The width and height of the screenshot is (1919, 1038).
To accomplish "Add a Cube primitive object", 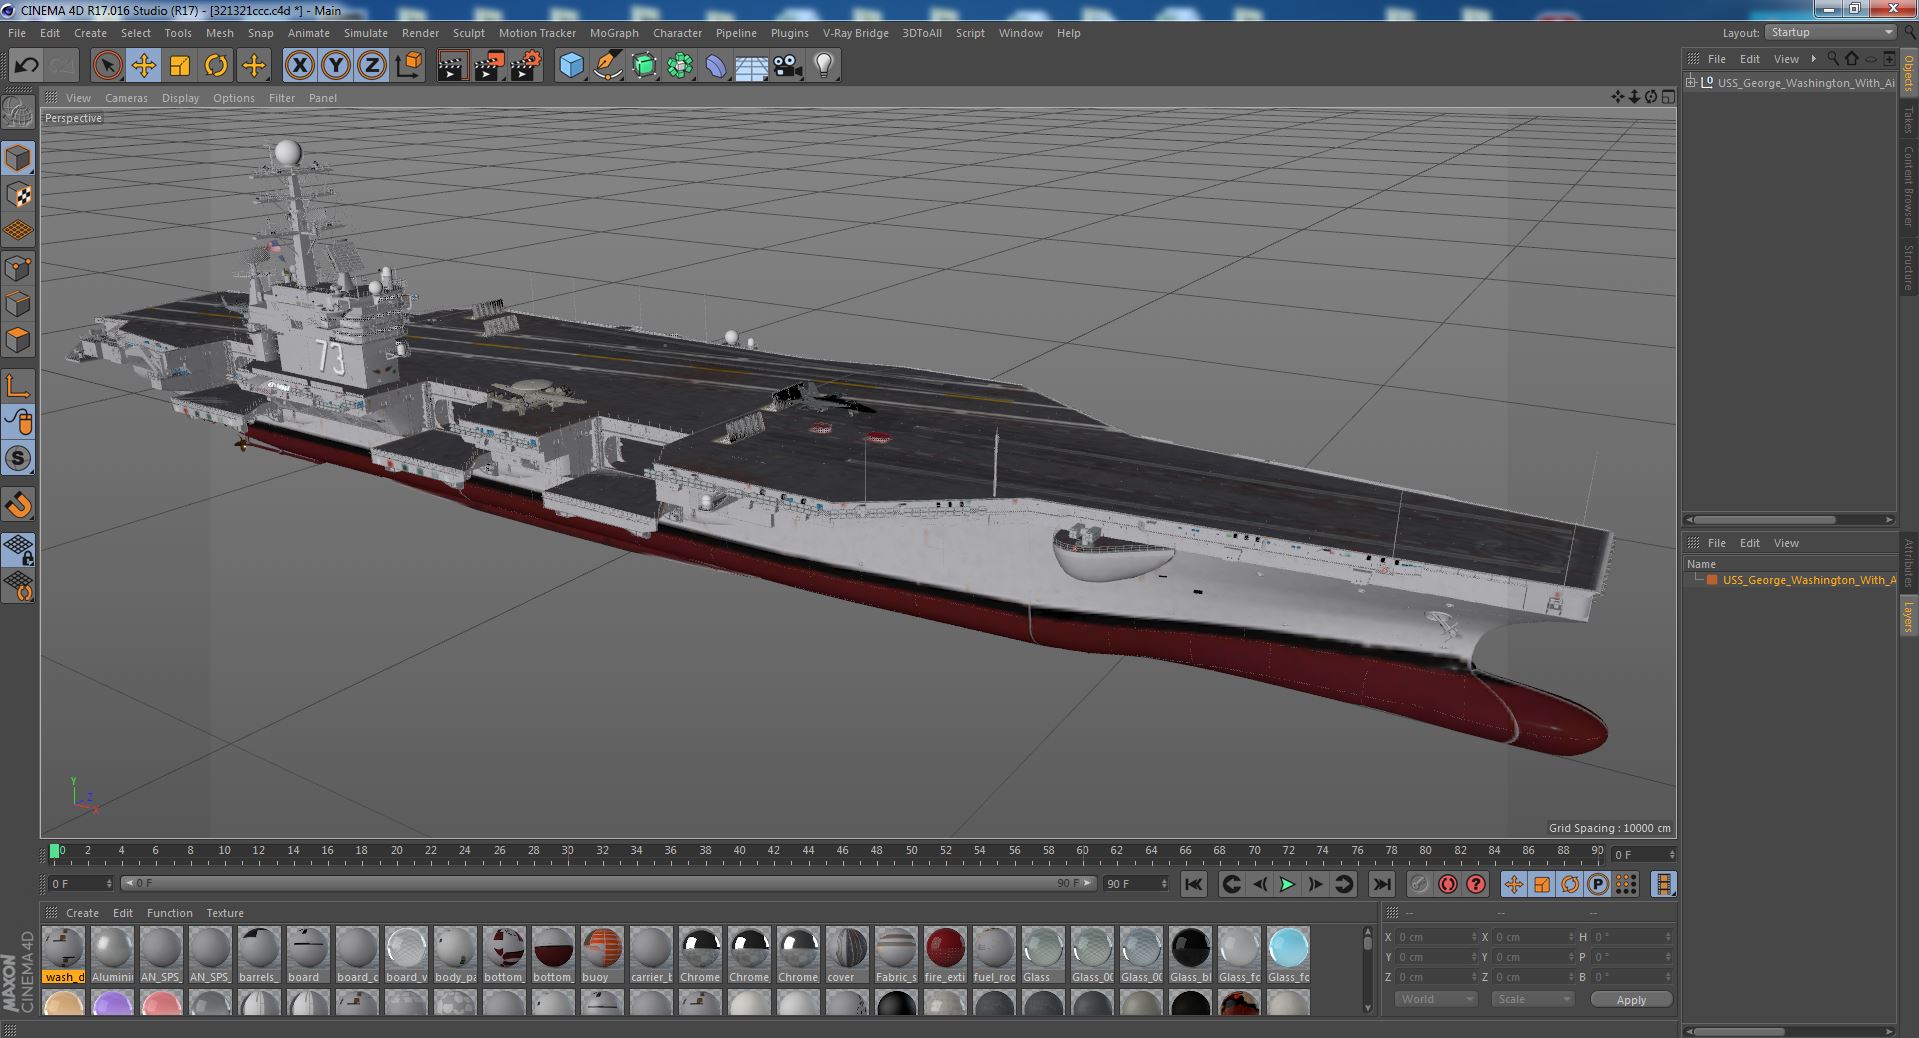I will coord(571,66).
